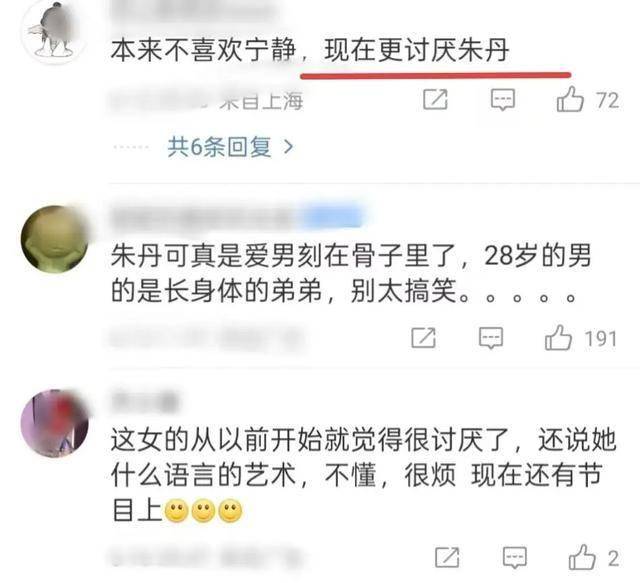Open the username above 这女的 comment
Viewport: 640px width, 583px height.
pos(145,401)
